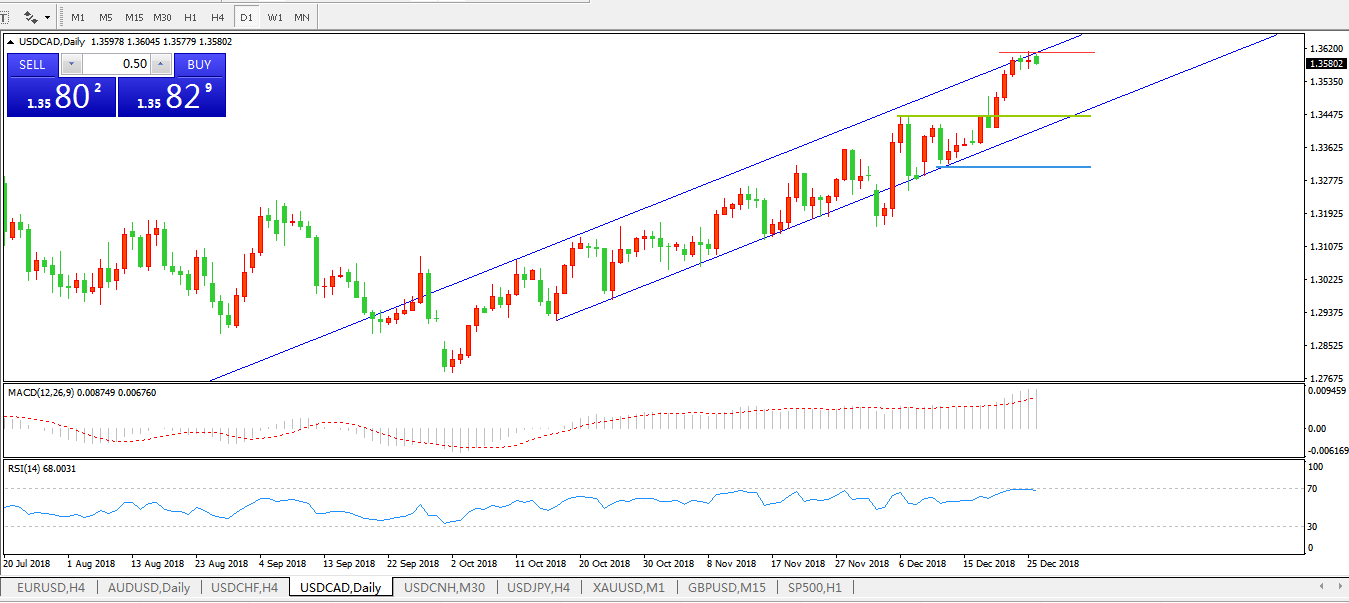This screenshot has width=1349, height=603.
Task: Collapse the one-click trading panel triangle
Action: tap(11, 42)
